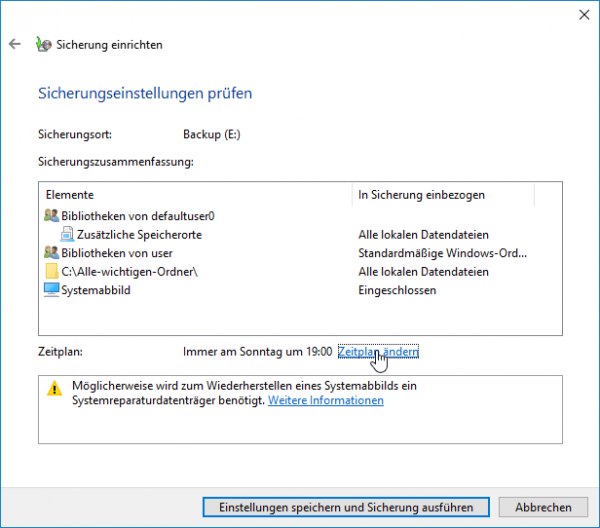Click the user icon beside Bibliotheken von defaultuser0

52,215
